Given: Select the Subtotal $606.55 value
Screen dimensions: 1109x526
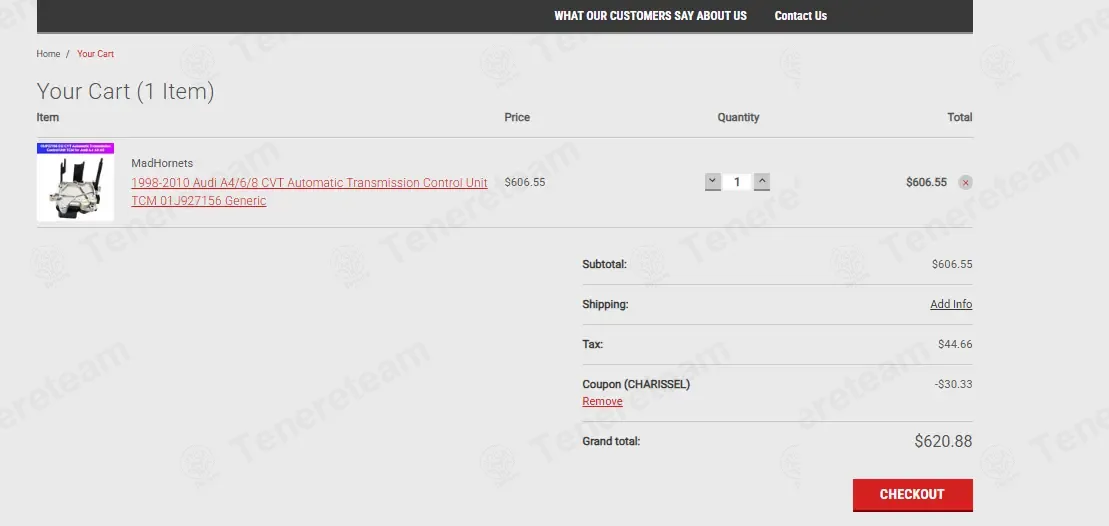Looking at the screenshot, I should point(952,264).
